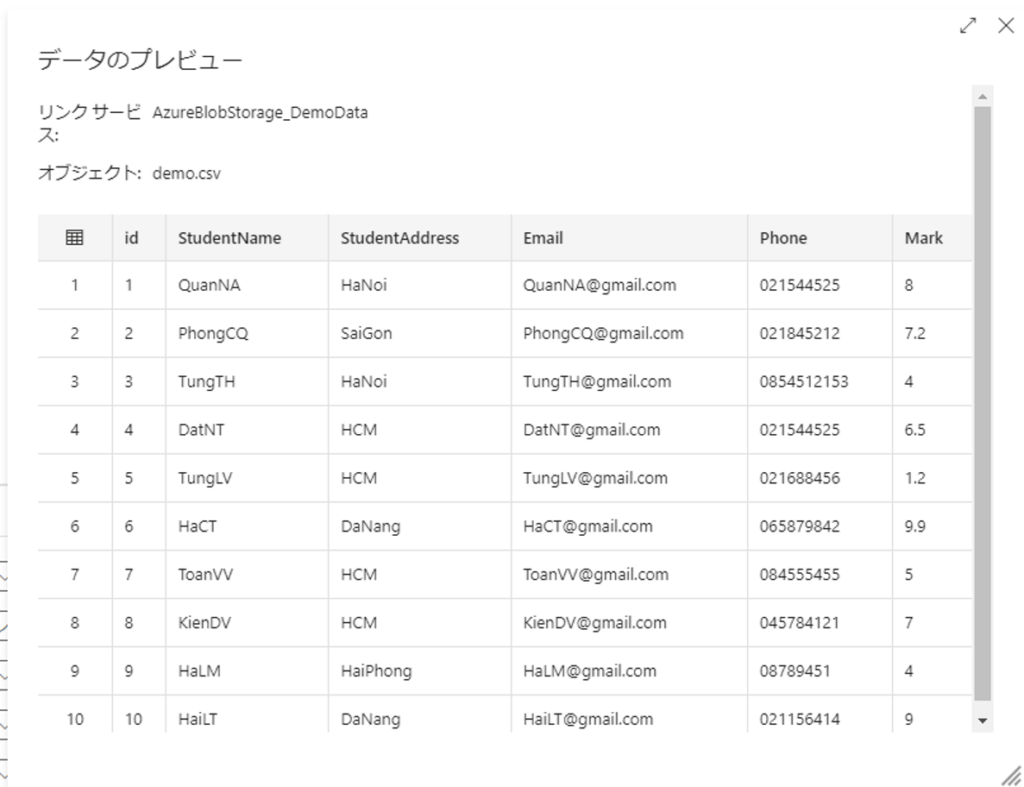Click the vertical scrollbar thumb
This screenshot has height=787, width=1024.
click(982, 400)
